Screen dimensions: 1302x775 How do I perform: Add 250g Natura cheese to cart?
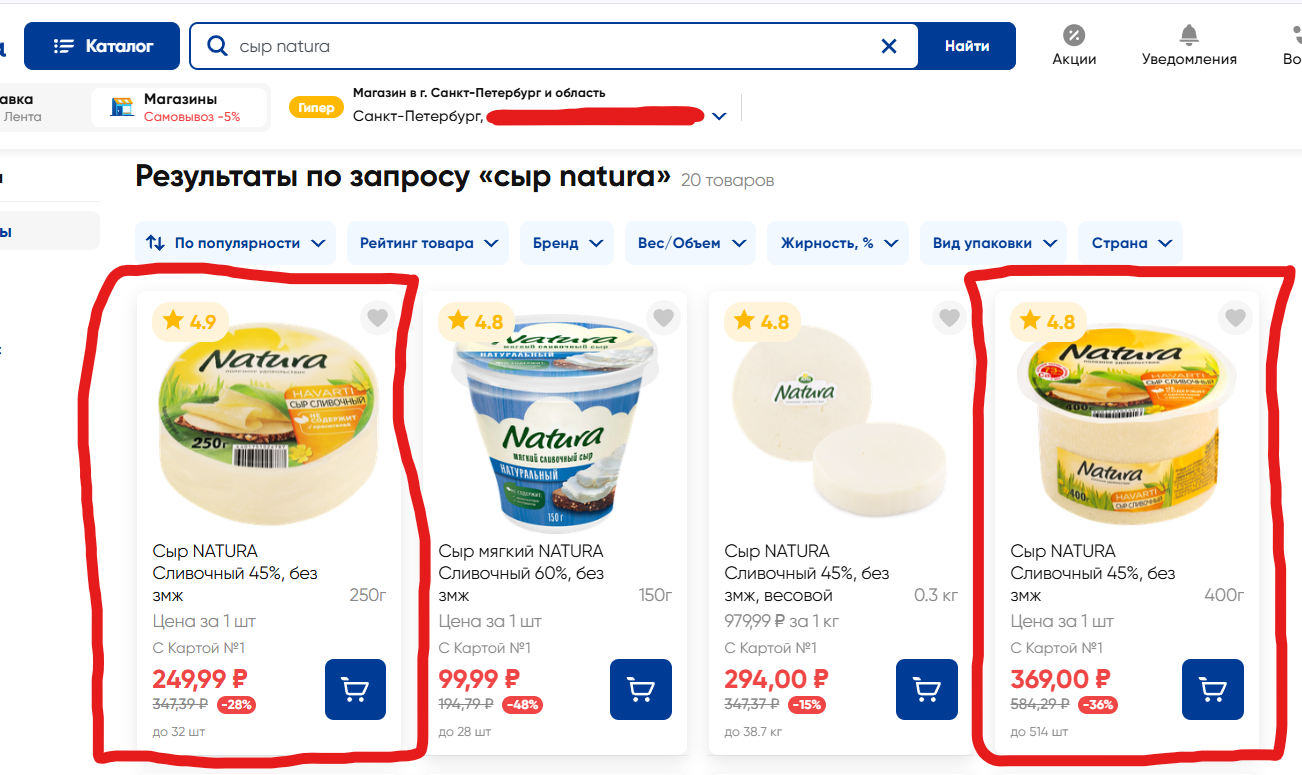coord(355,690)
